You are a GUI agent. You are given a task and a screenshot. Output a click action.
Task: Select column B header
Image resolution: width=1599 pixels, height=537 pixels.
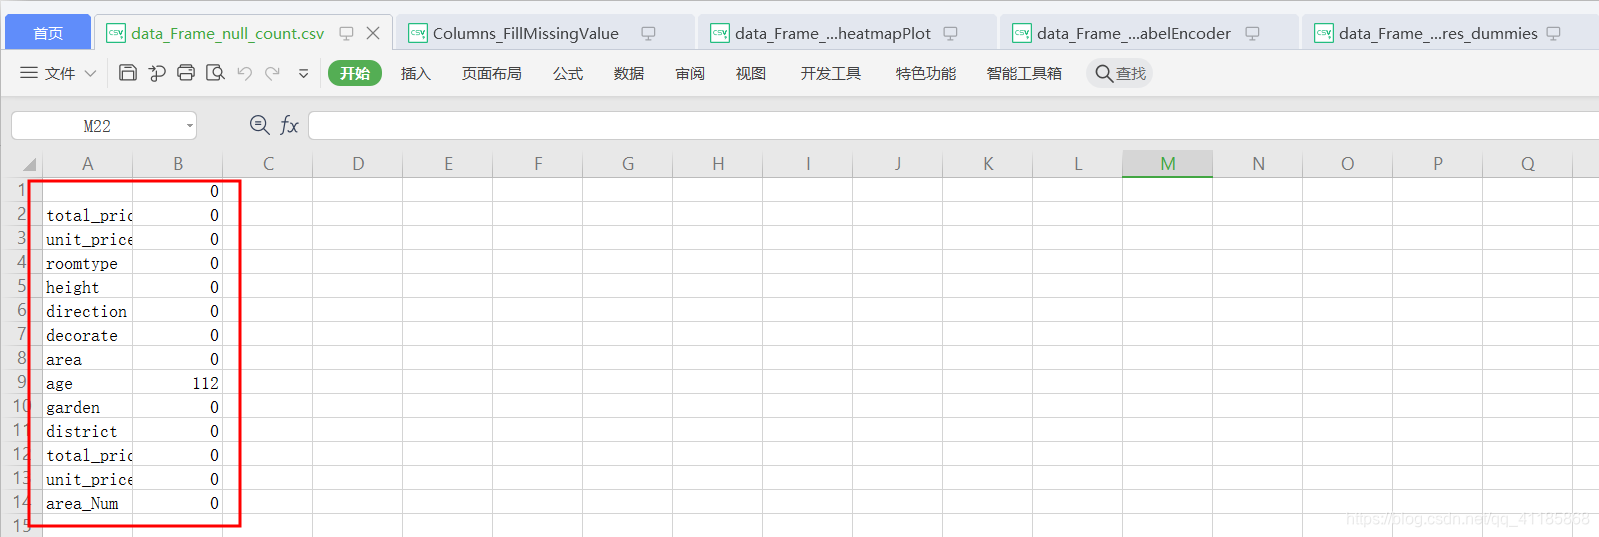(178, 164)
